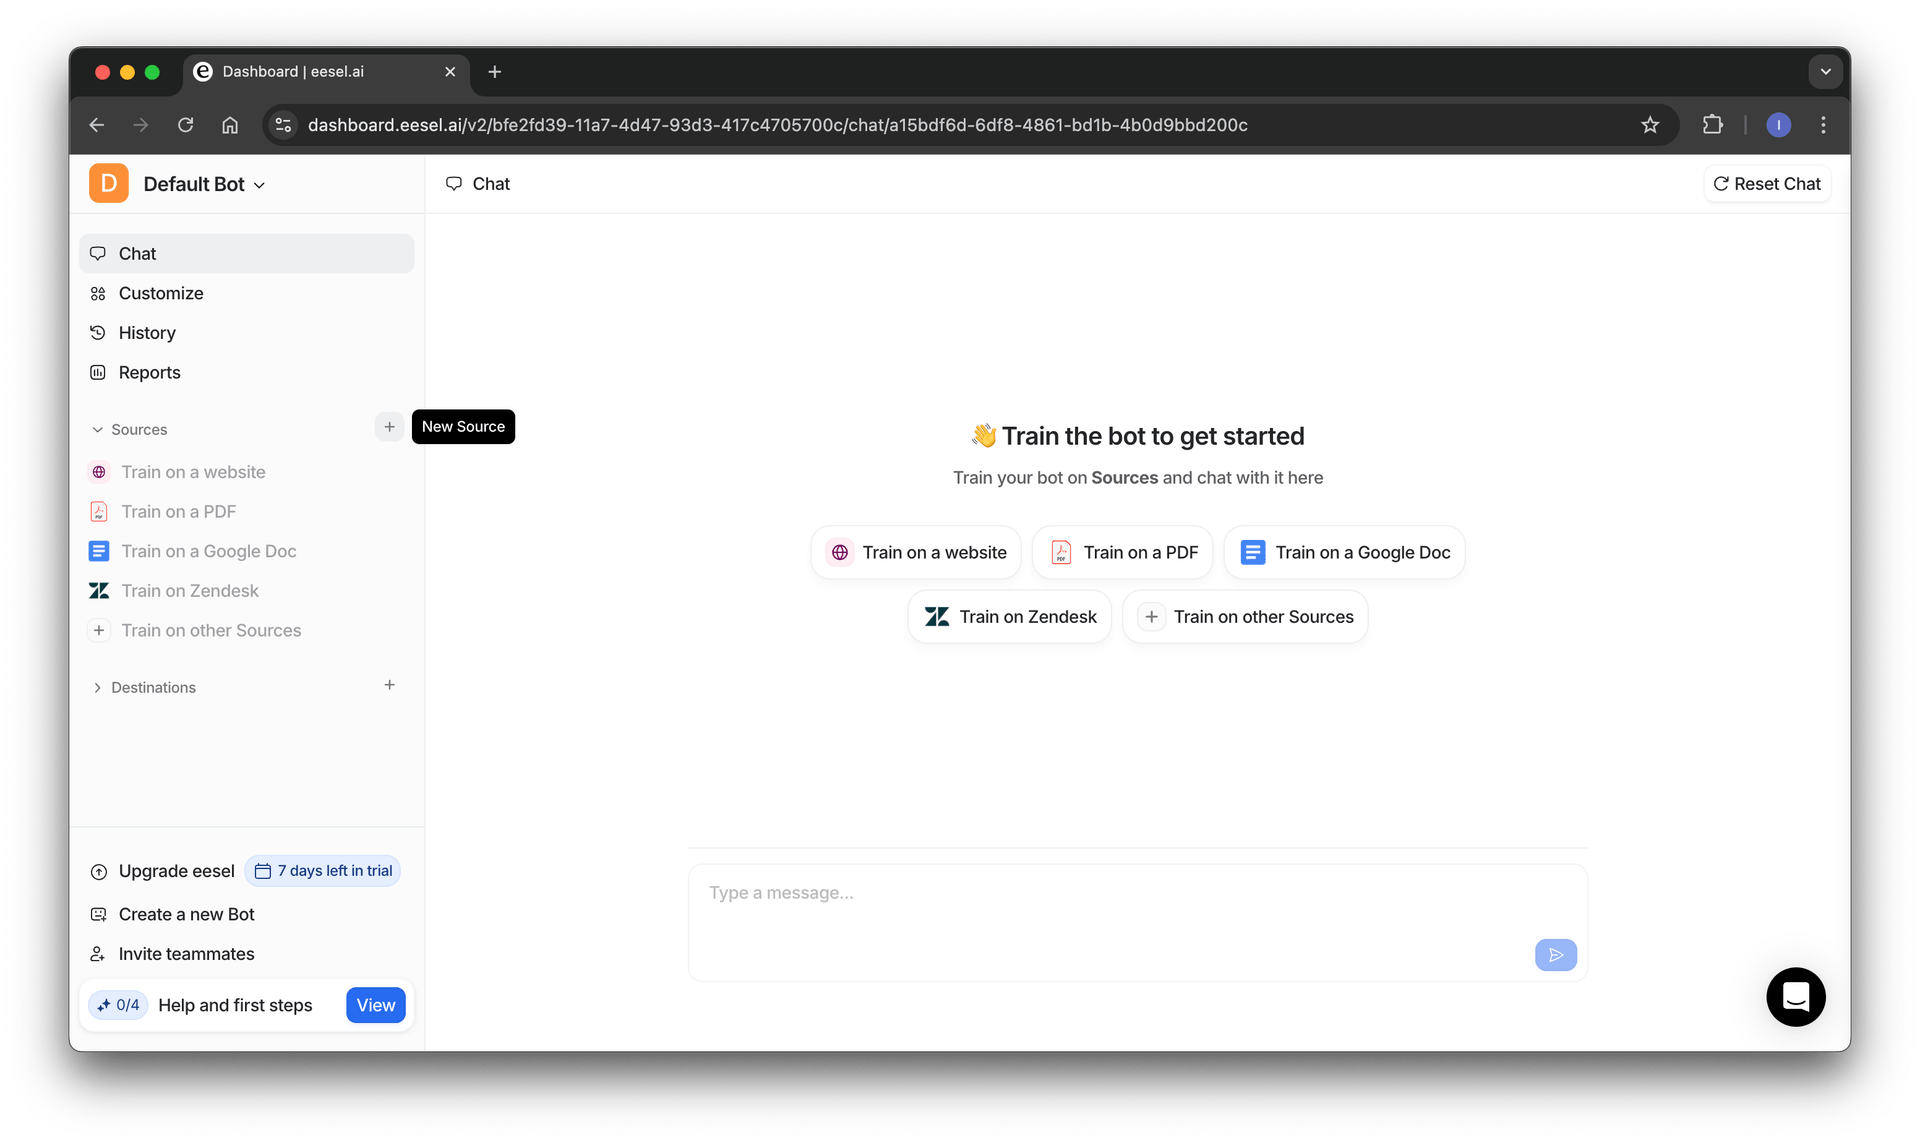The height and width of the screenshot is (1143, 1920).
Task: Select Train on a website in sidebar
Action: tap(193, 472)
